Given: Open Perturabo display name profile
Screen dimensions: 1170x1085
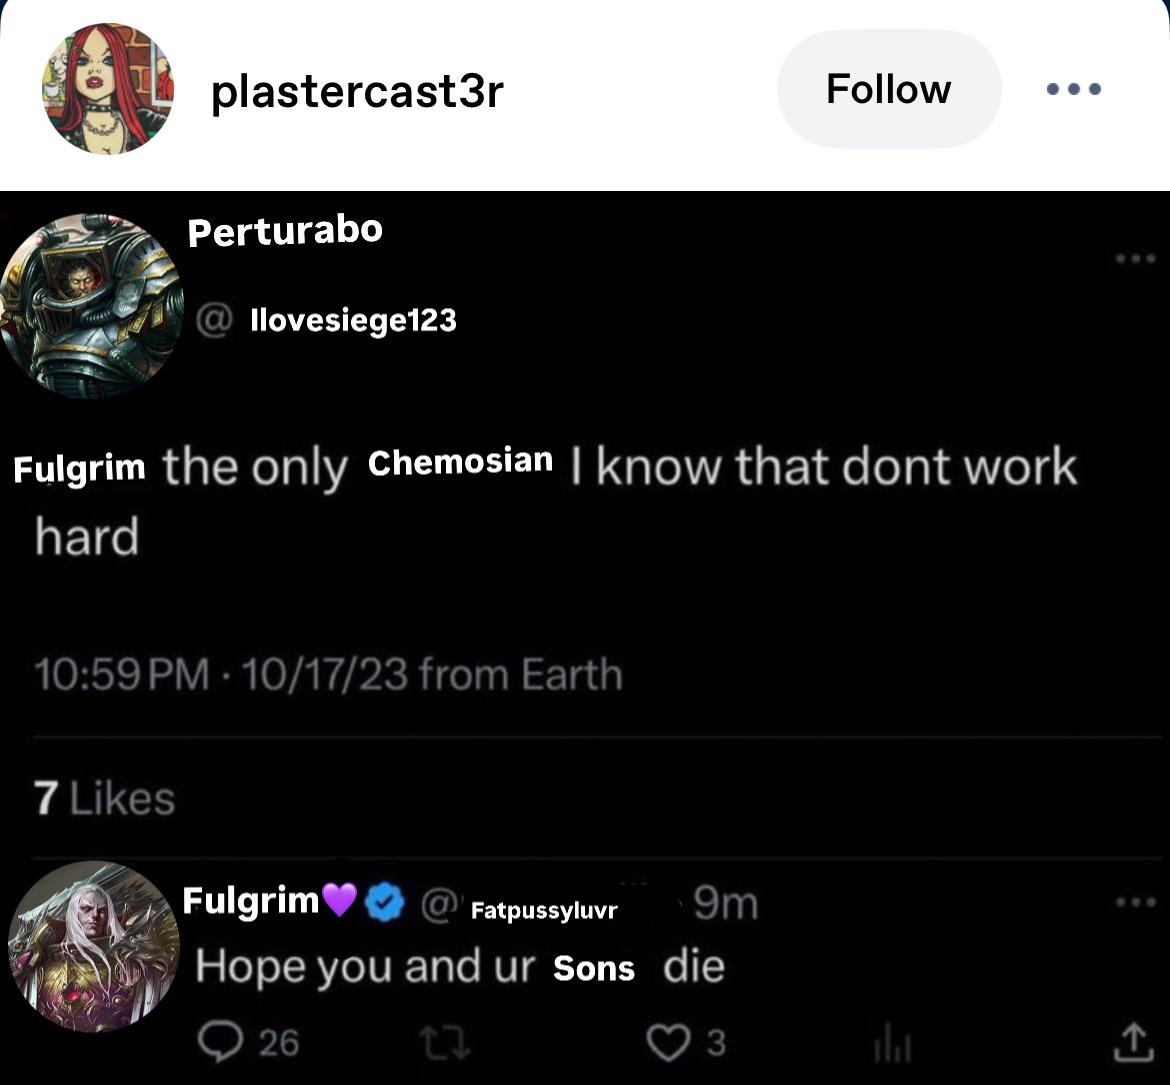Looking at the screenshot, I should tap(285, 231).
